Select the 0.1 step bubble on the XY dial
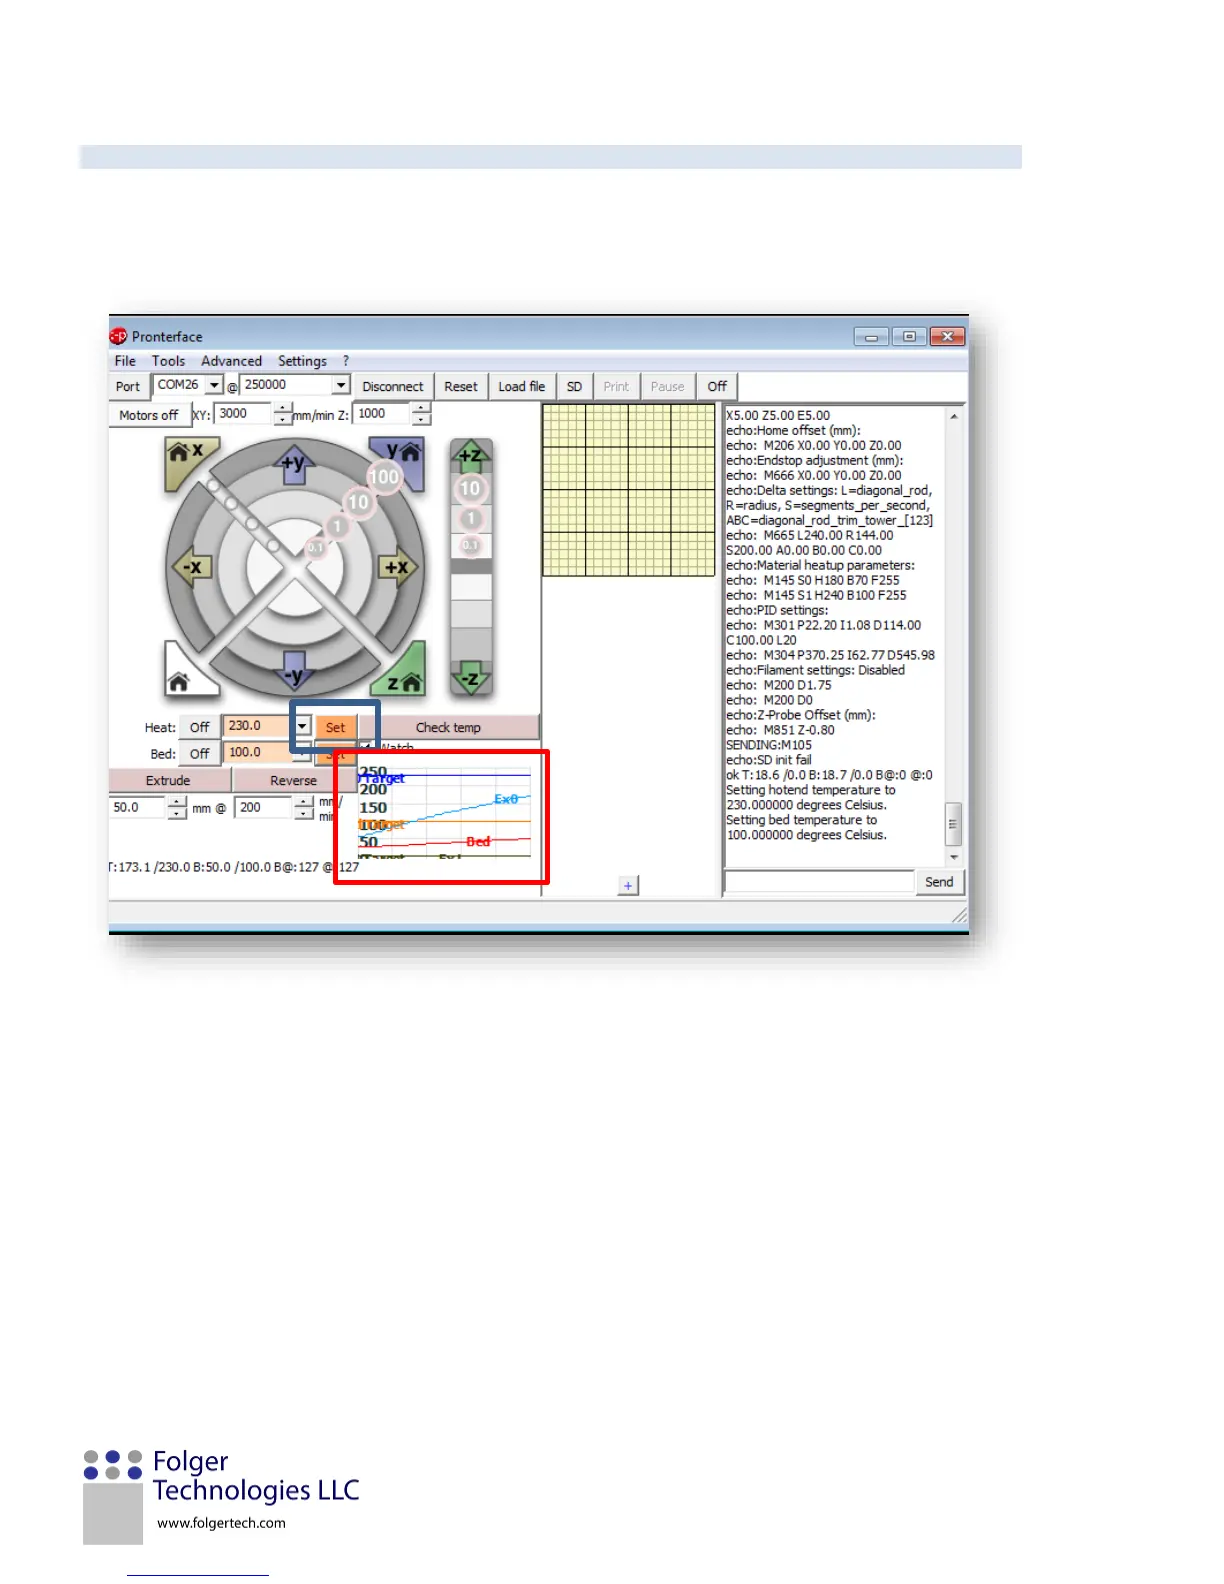1224x1584 pixels. click(315, 547)
